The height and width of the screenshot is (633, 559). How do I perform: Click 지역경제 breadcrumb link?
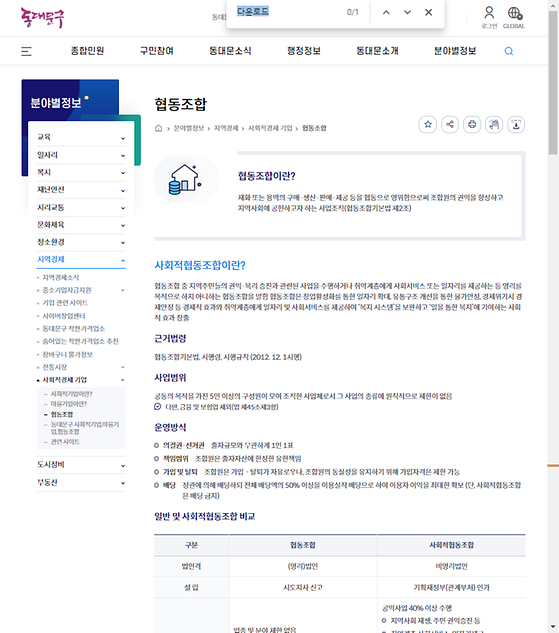(x=226, y=128)
